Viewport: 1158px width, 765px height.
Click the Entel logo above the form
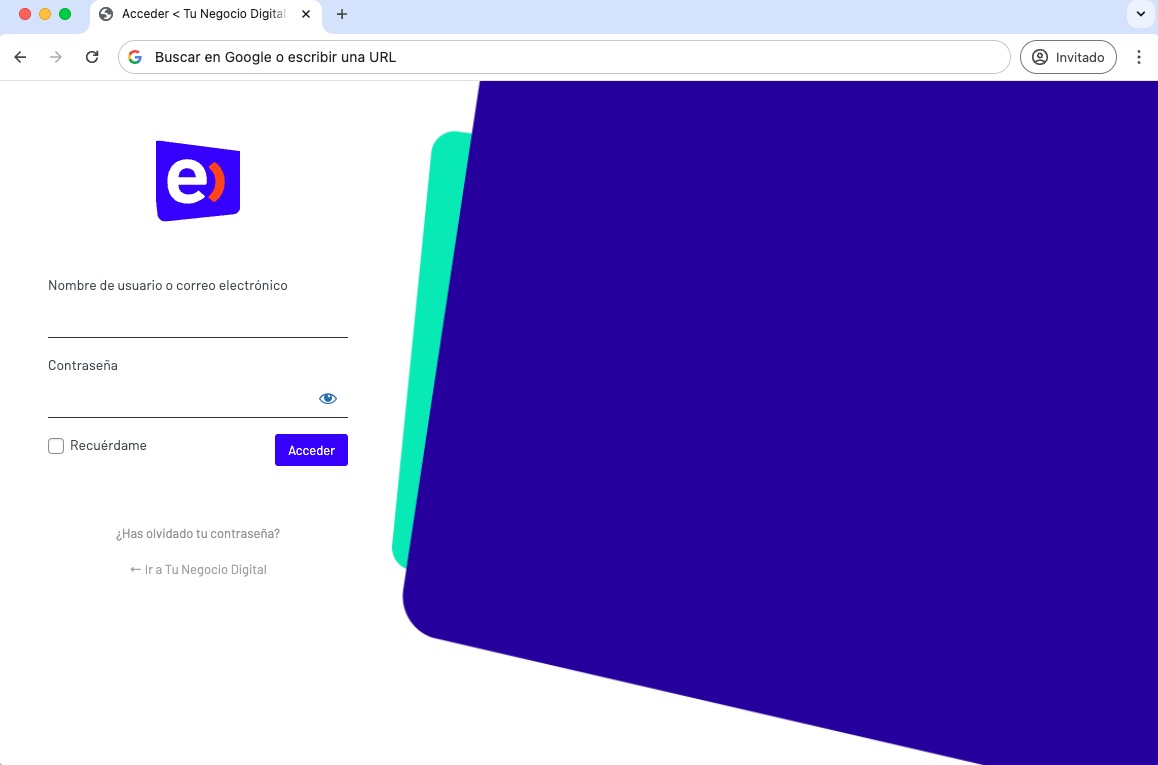tap(198, 181)
